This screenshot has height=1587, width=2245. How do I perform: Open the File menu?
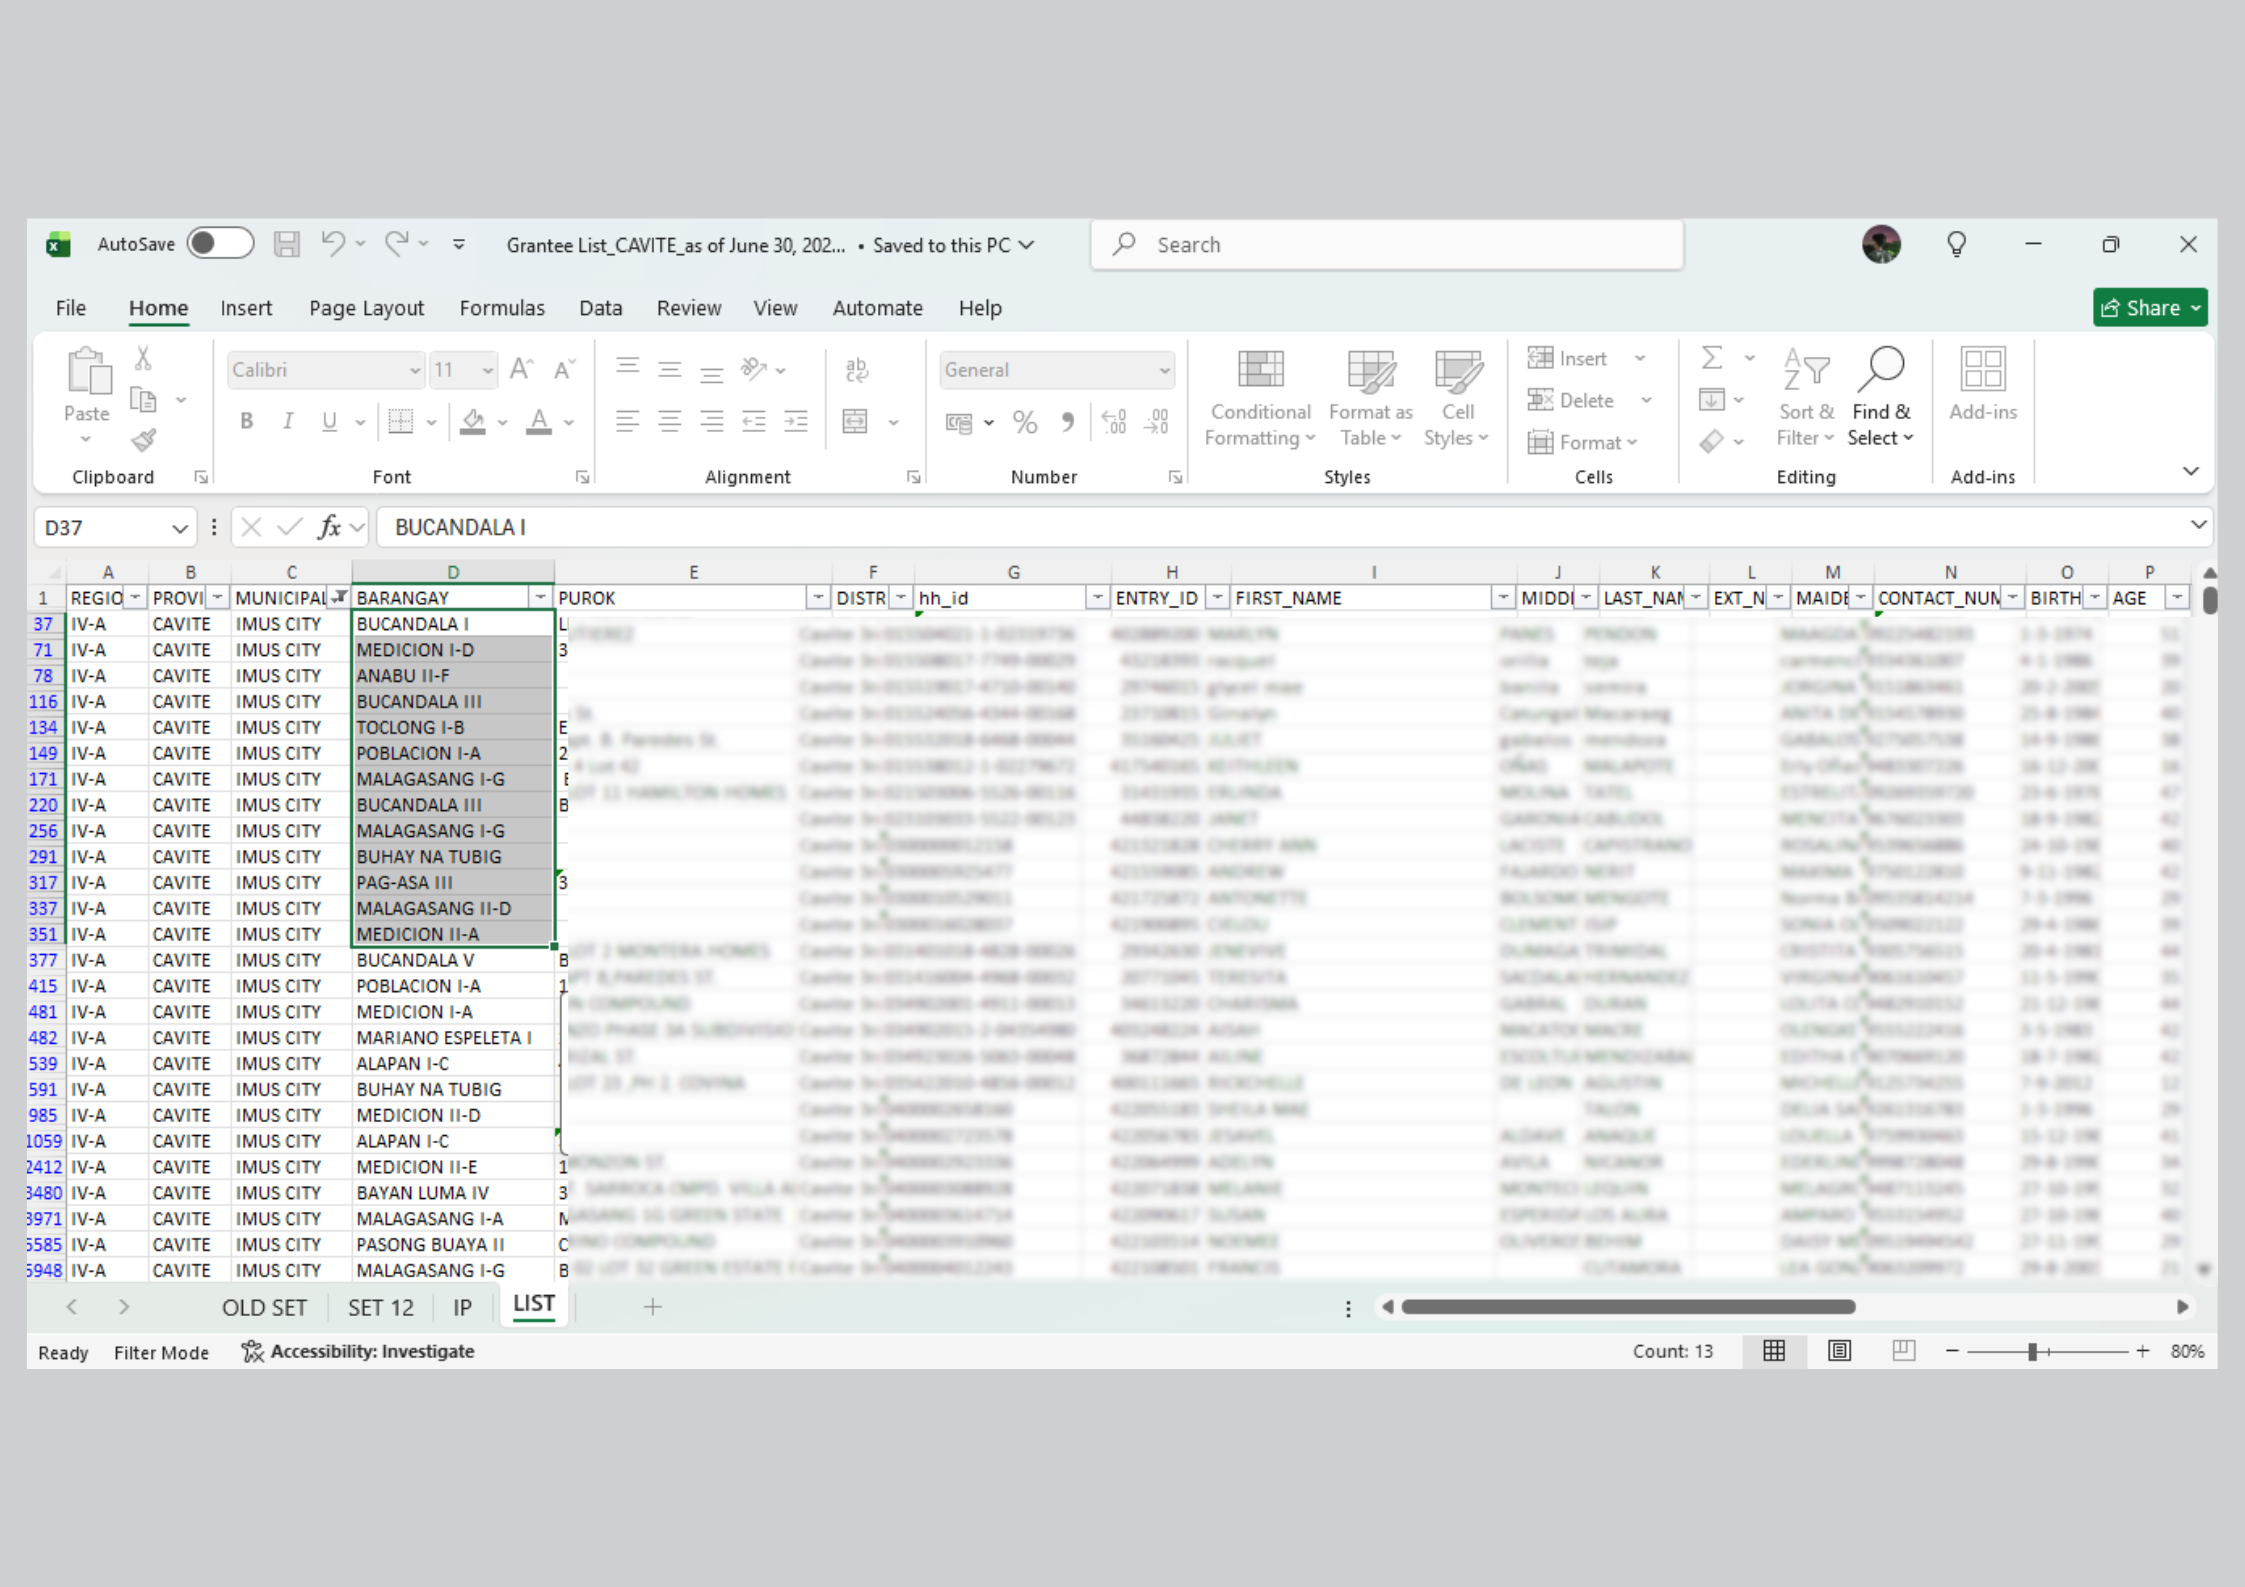tap(71, 308)
